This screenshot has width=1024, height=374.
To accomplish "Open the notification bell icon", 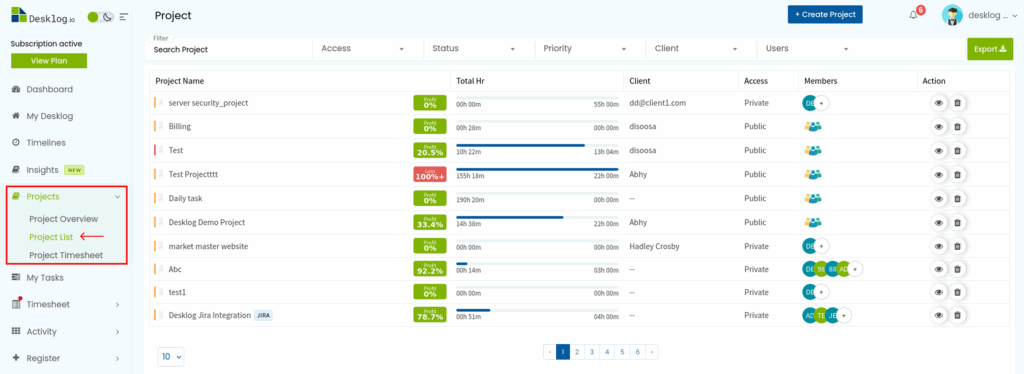I will [914, 15].
